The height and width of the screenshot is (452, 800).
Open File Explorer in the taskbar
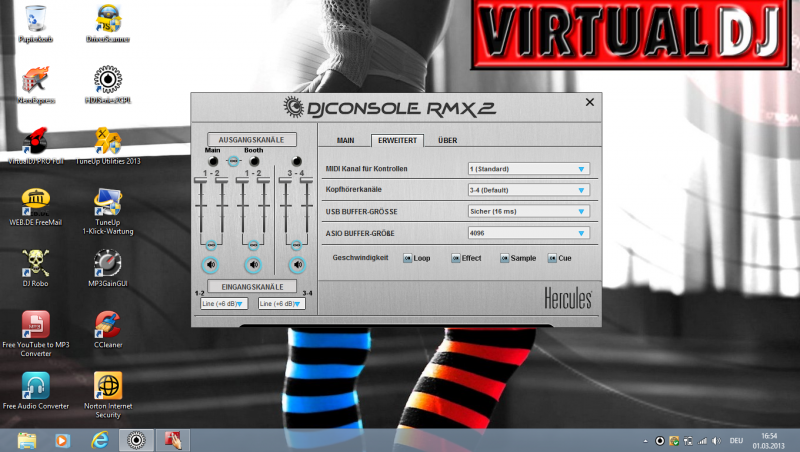coord(27,440)
